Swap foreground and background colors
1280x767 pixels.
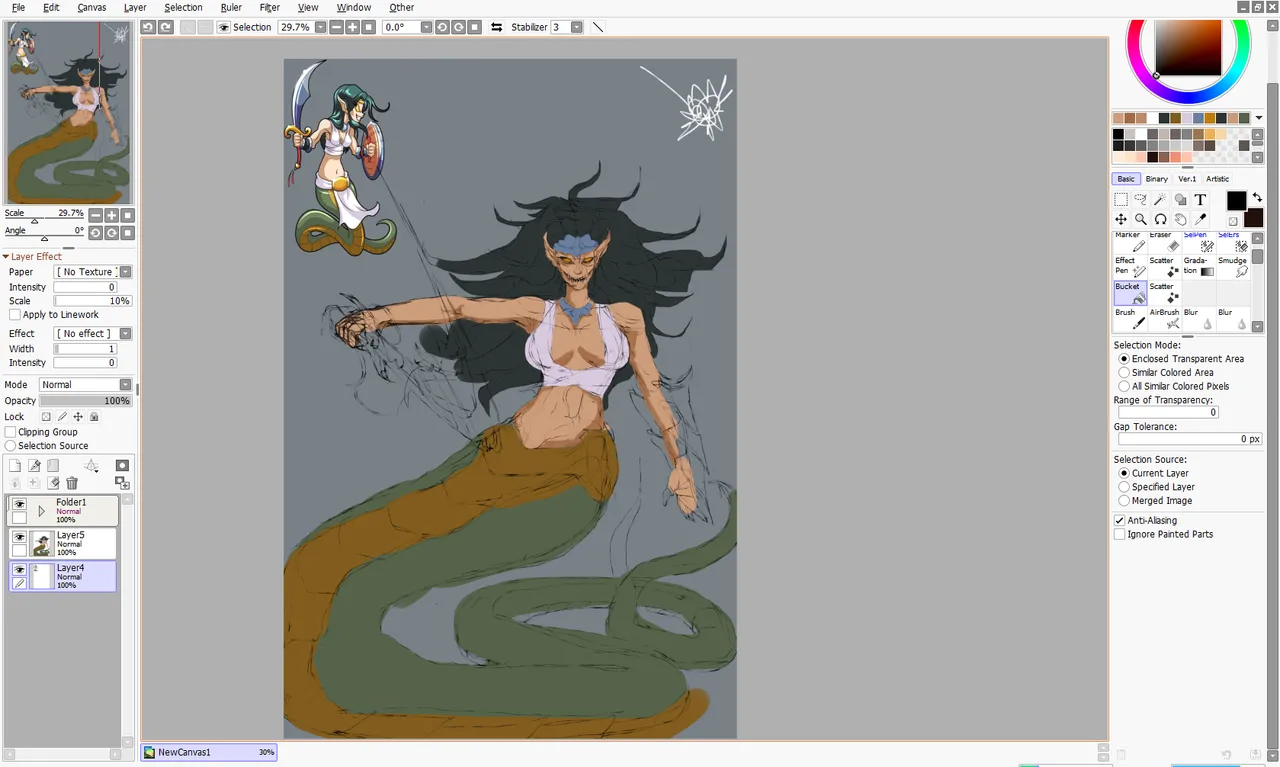point(1257,198)
